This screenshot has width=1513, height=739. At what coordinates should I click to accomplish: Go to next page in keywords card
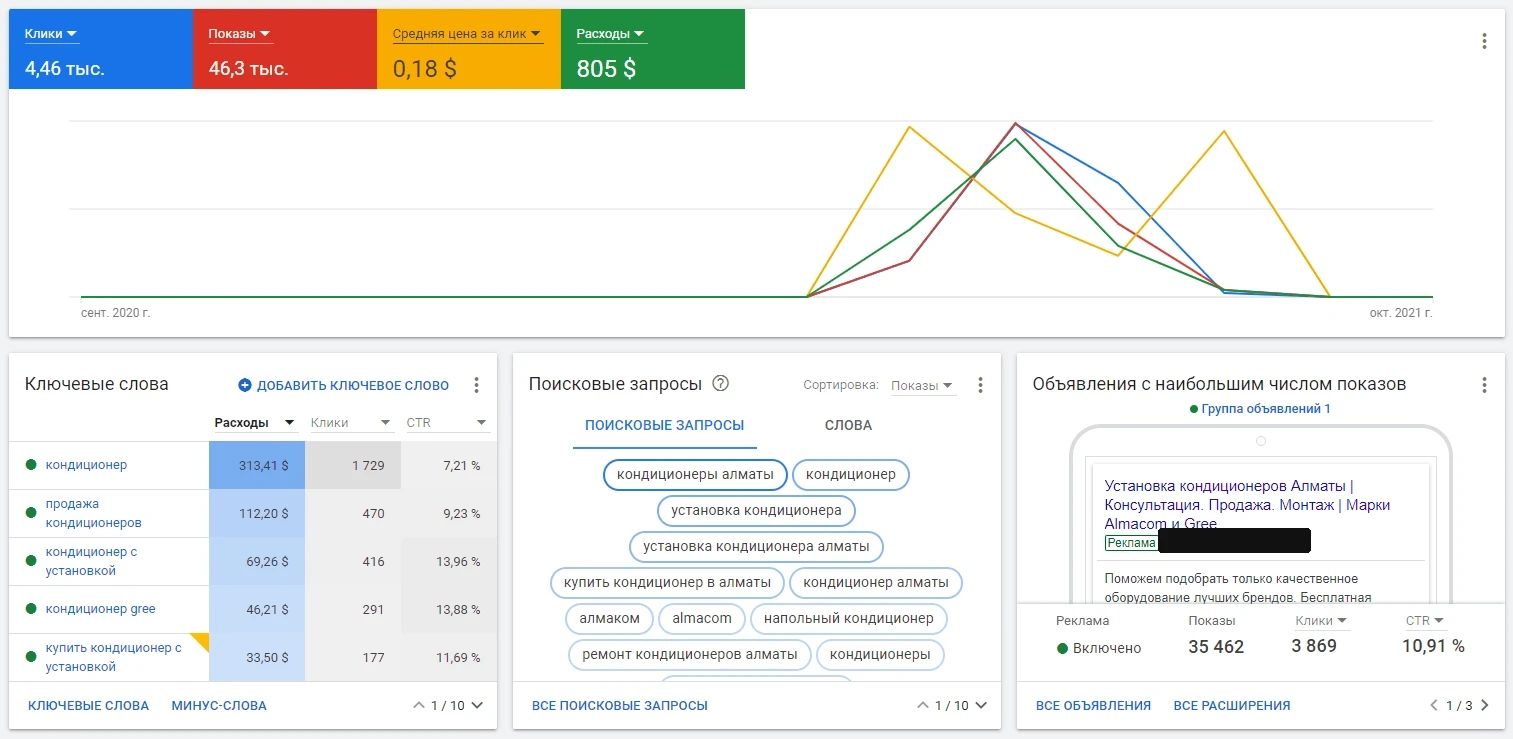(477, 705)
